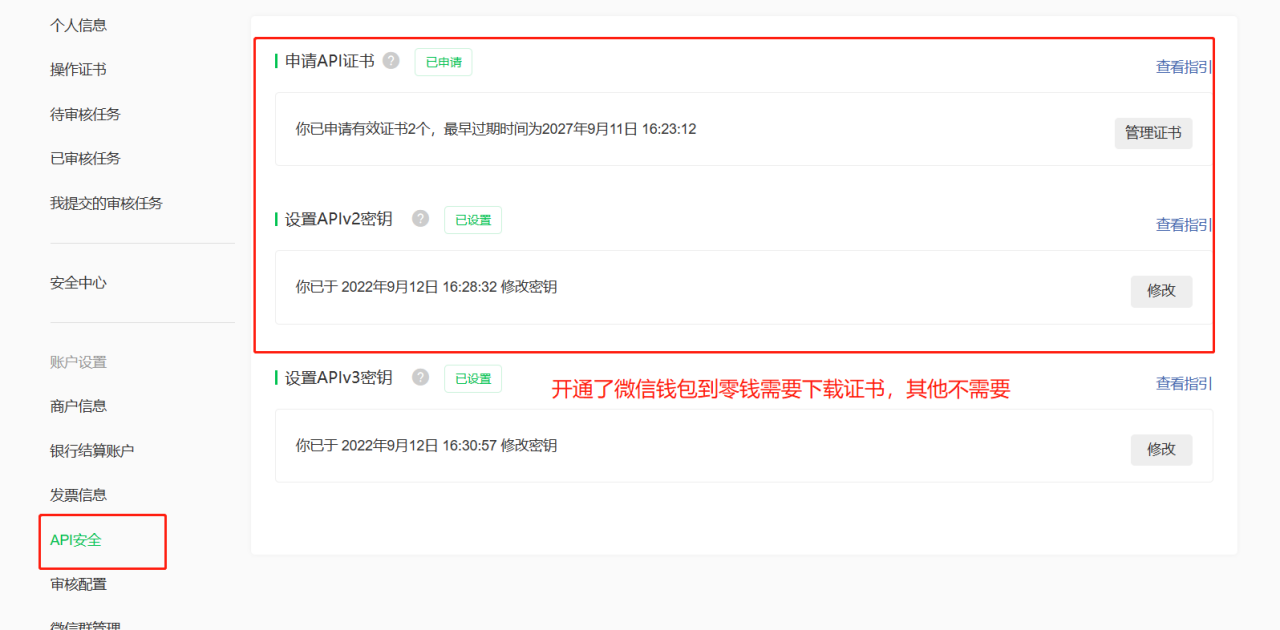Screen dimensions: 1280x630
Task: Open 待审核任务 sidebar item
Action: pyautogui.click(x=85, y=114)
